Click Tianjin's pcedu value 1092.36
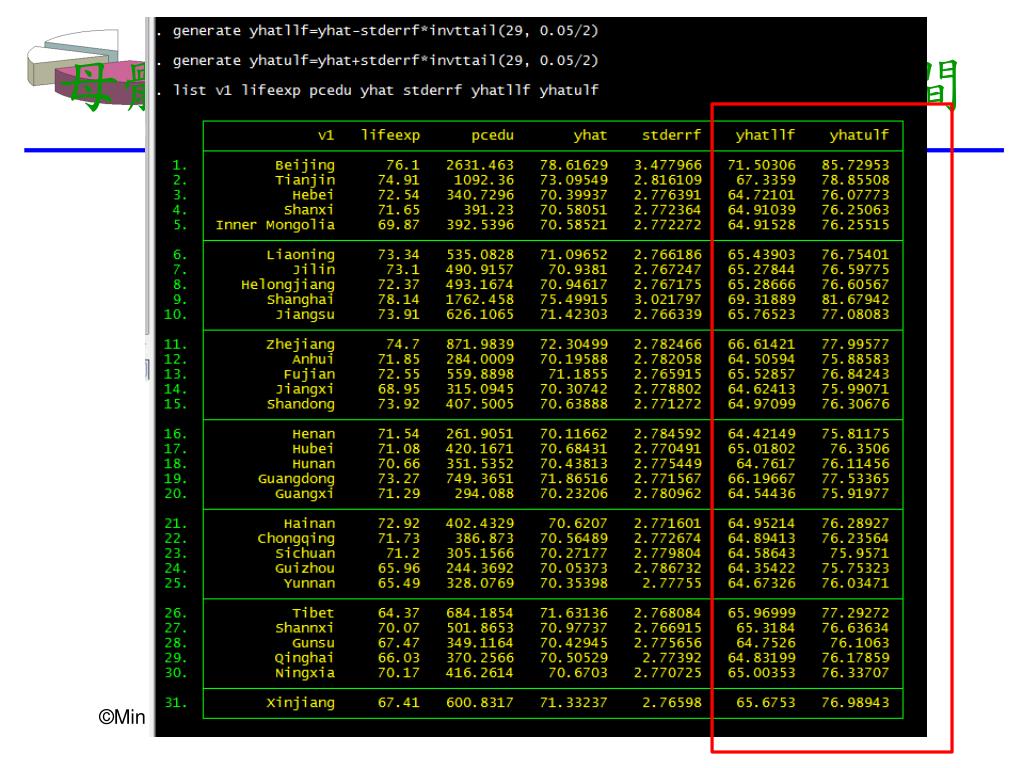 tap(483, 180)
